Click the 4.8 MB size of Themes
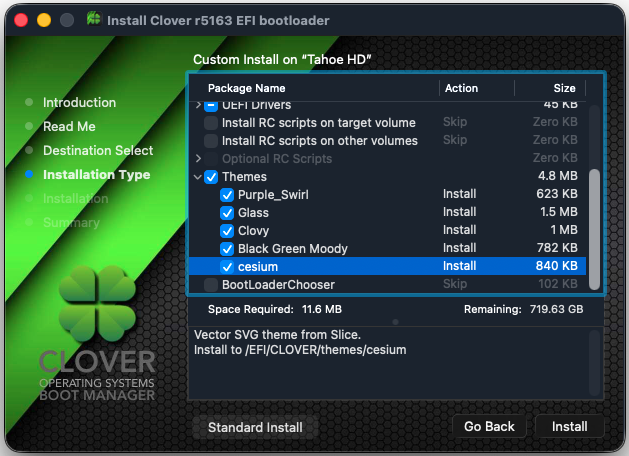The image size is (629, 456). (x=558, y=176)
